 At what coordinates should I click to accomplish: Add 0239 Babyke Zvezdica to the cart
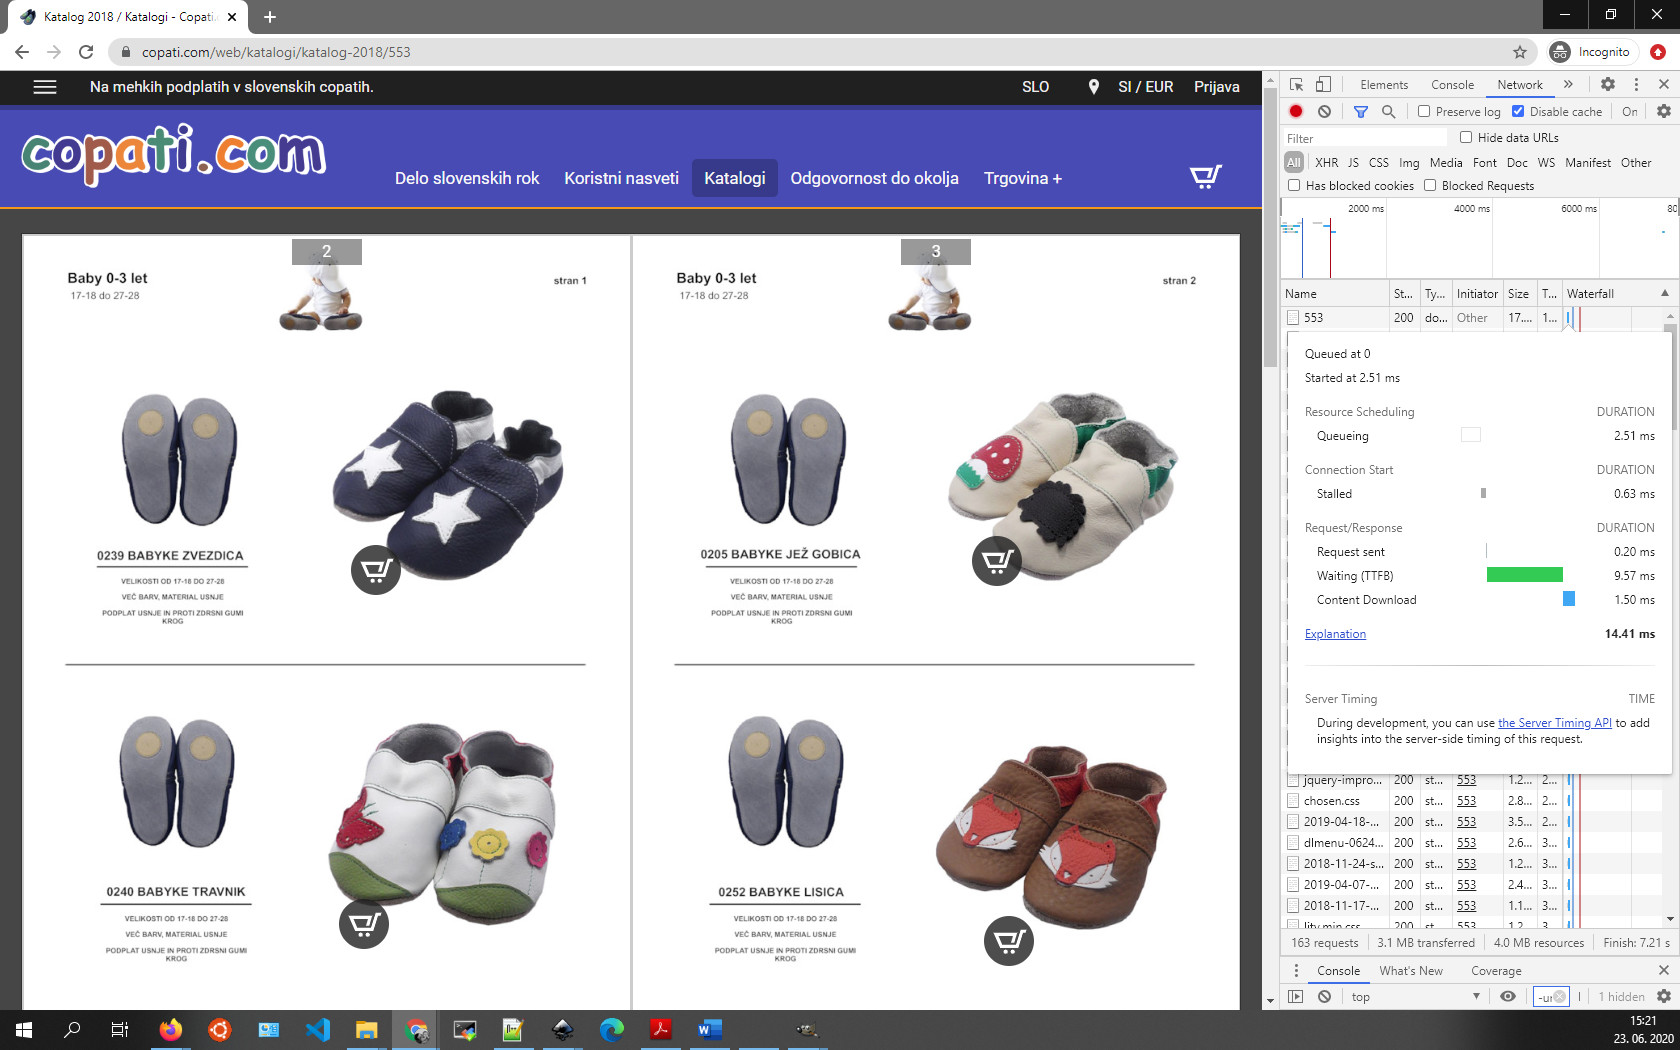(x=375, y=570)
